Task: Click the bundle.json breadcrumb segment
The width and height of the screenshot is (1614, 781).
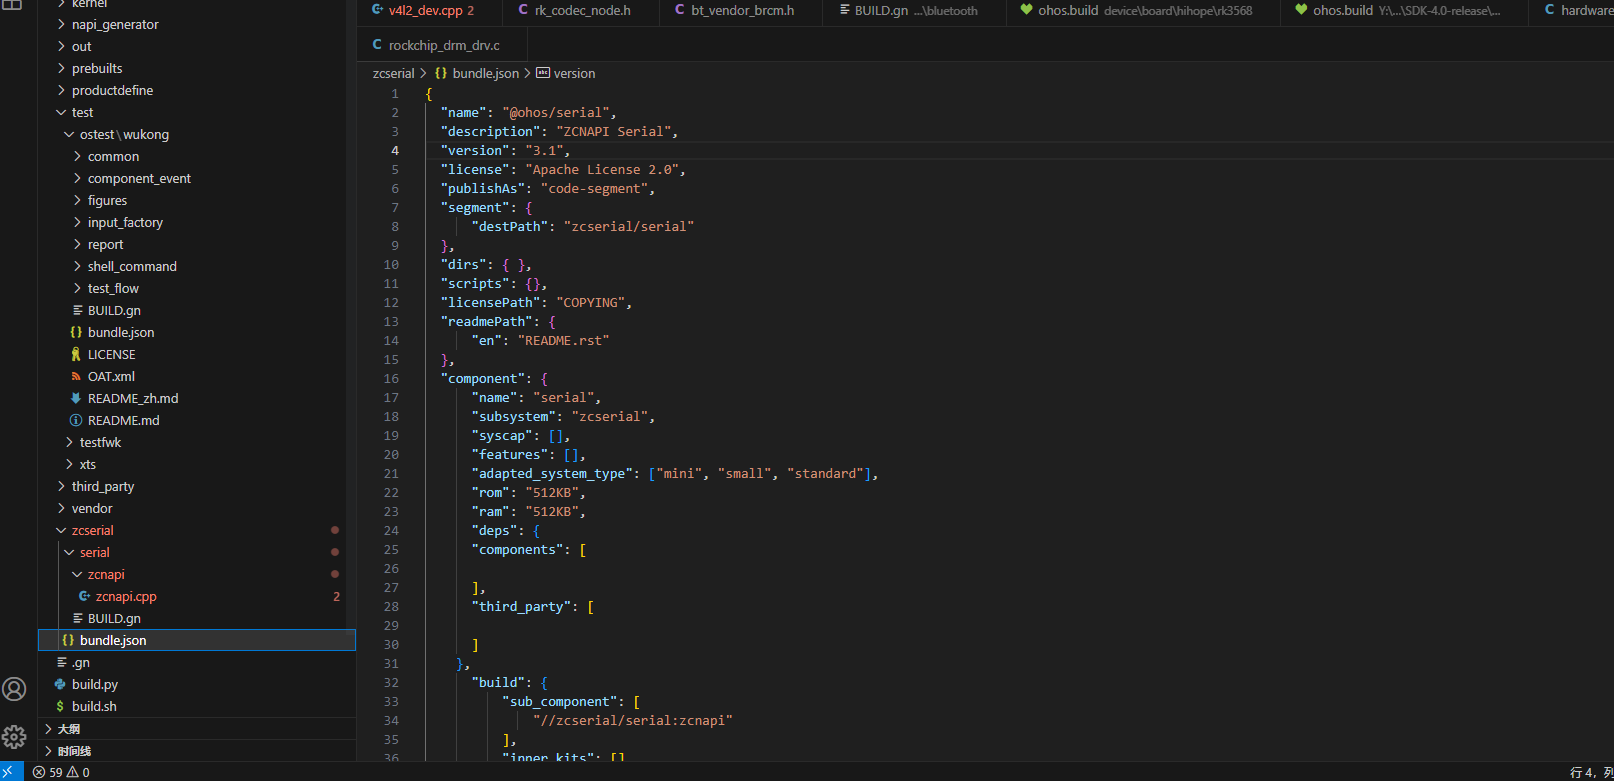Action: coord(485,73)
